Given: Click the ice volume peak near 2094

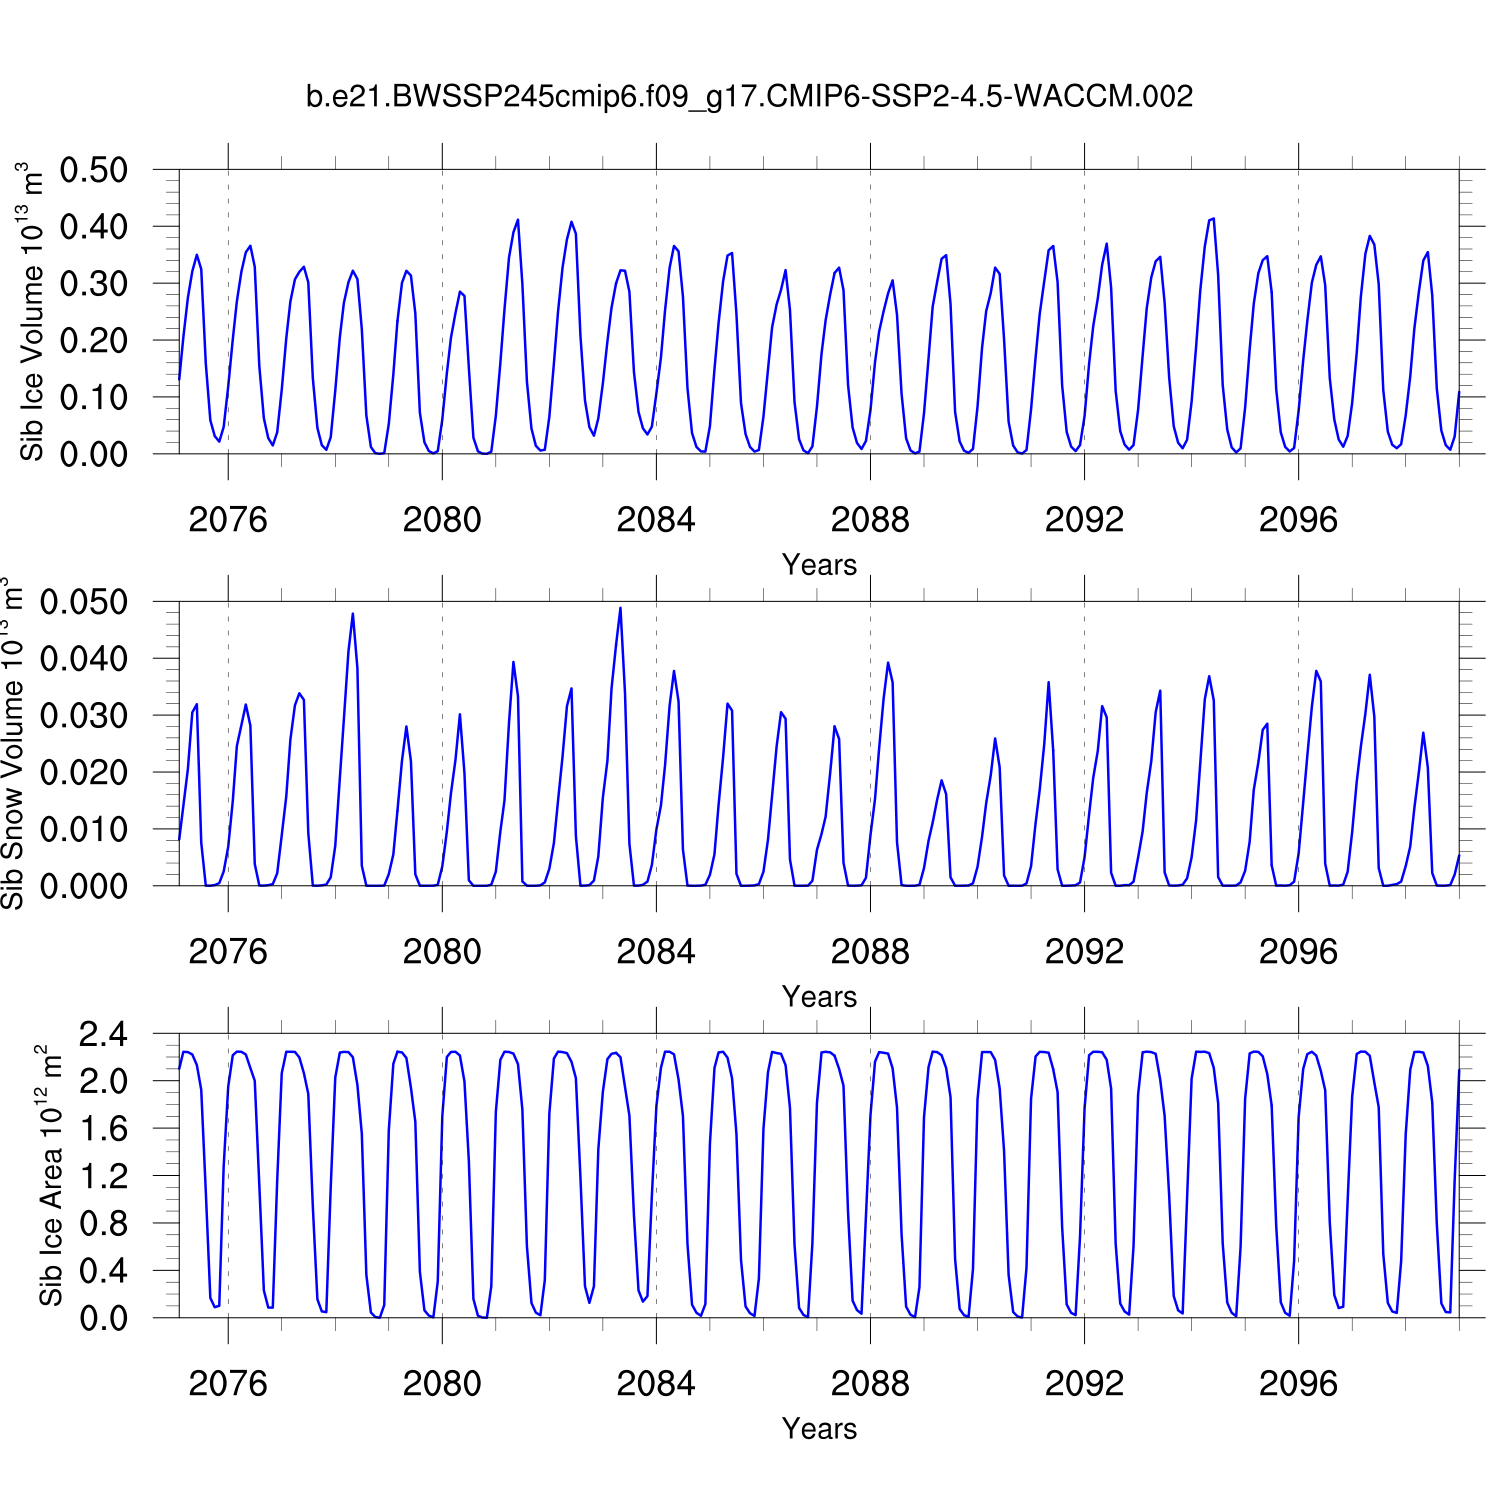Looking at the screenshot, I should [x=1212, y=219].
